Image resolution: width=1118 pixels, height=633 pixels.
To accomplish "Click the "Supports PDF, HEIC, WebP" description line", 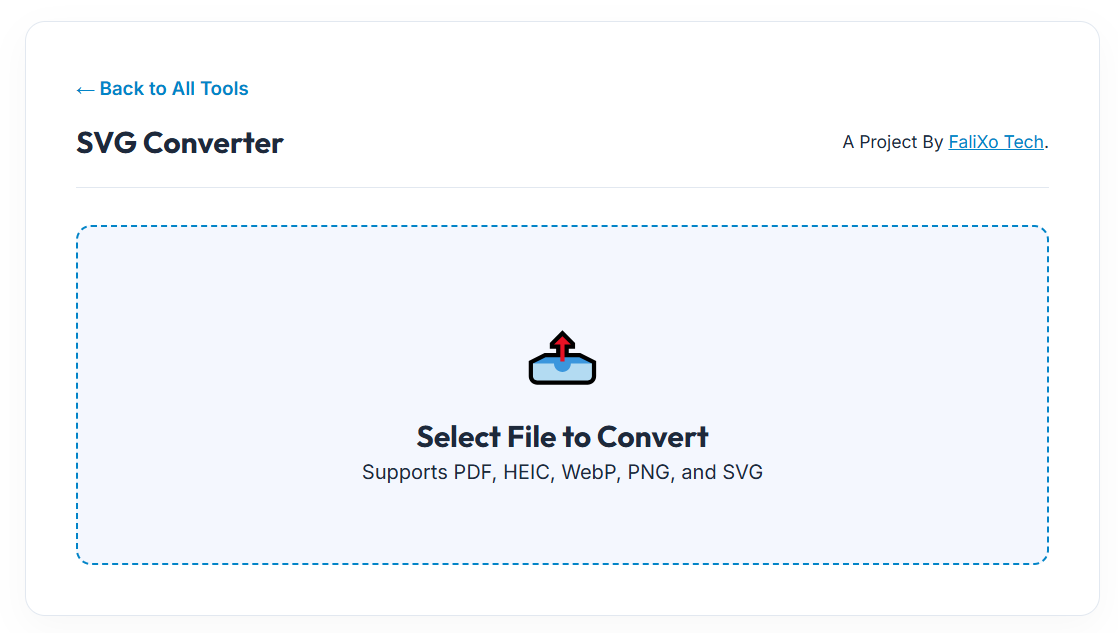I will tap(562, 472).
